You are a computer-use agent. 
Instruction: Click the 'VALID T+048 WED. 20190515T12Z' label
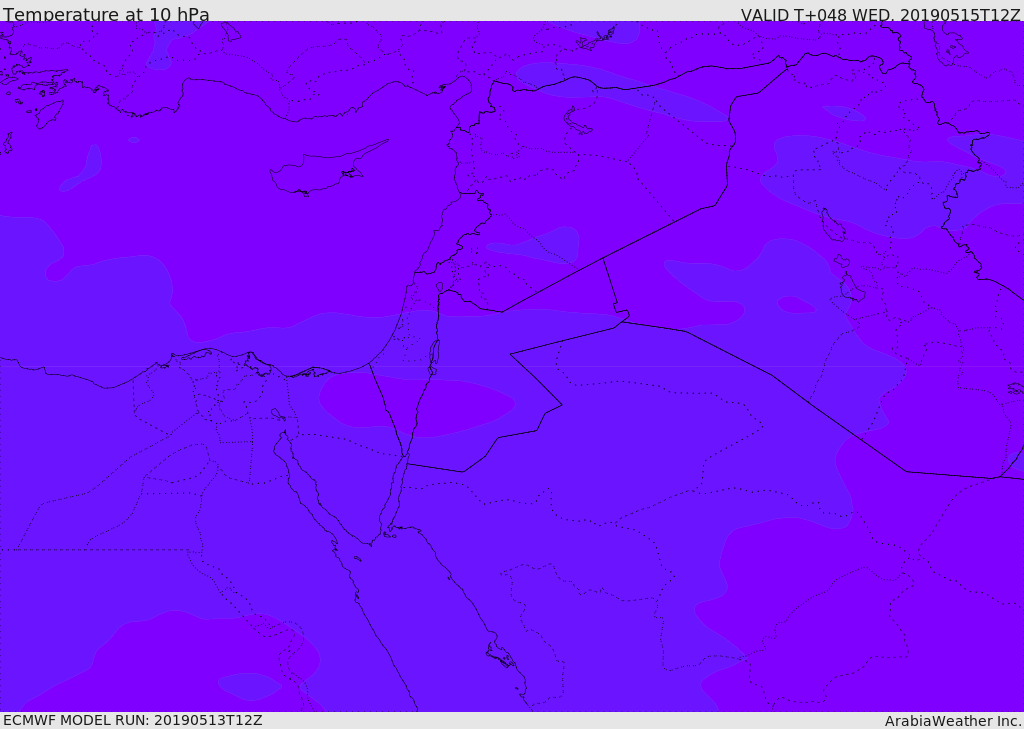pyautogui.click(x=880, y=15)
